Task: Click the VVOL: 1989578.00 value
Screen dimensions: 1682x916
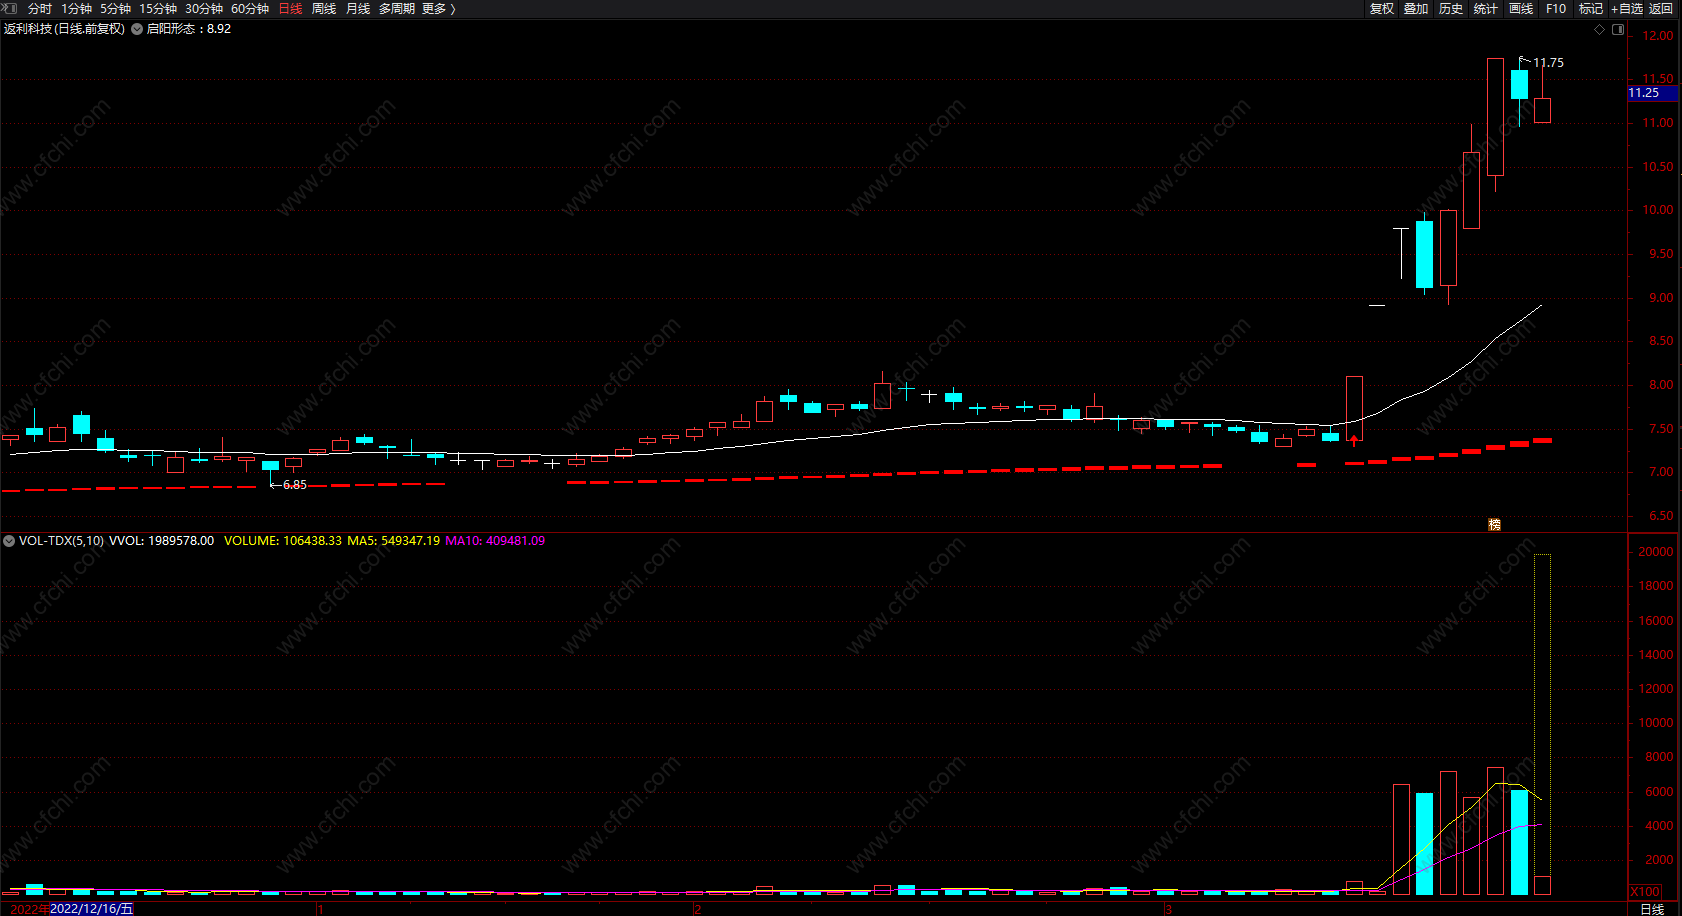Action: point(162,541)
